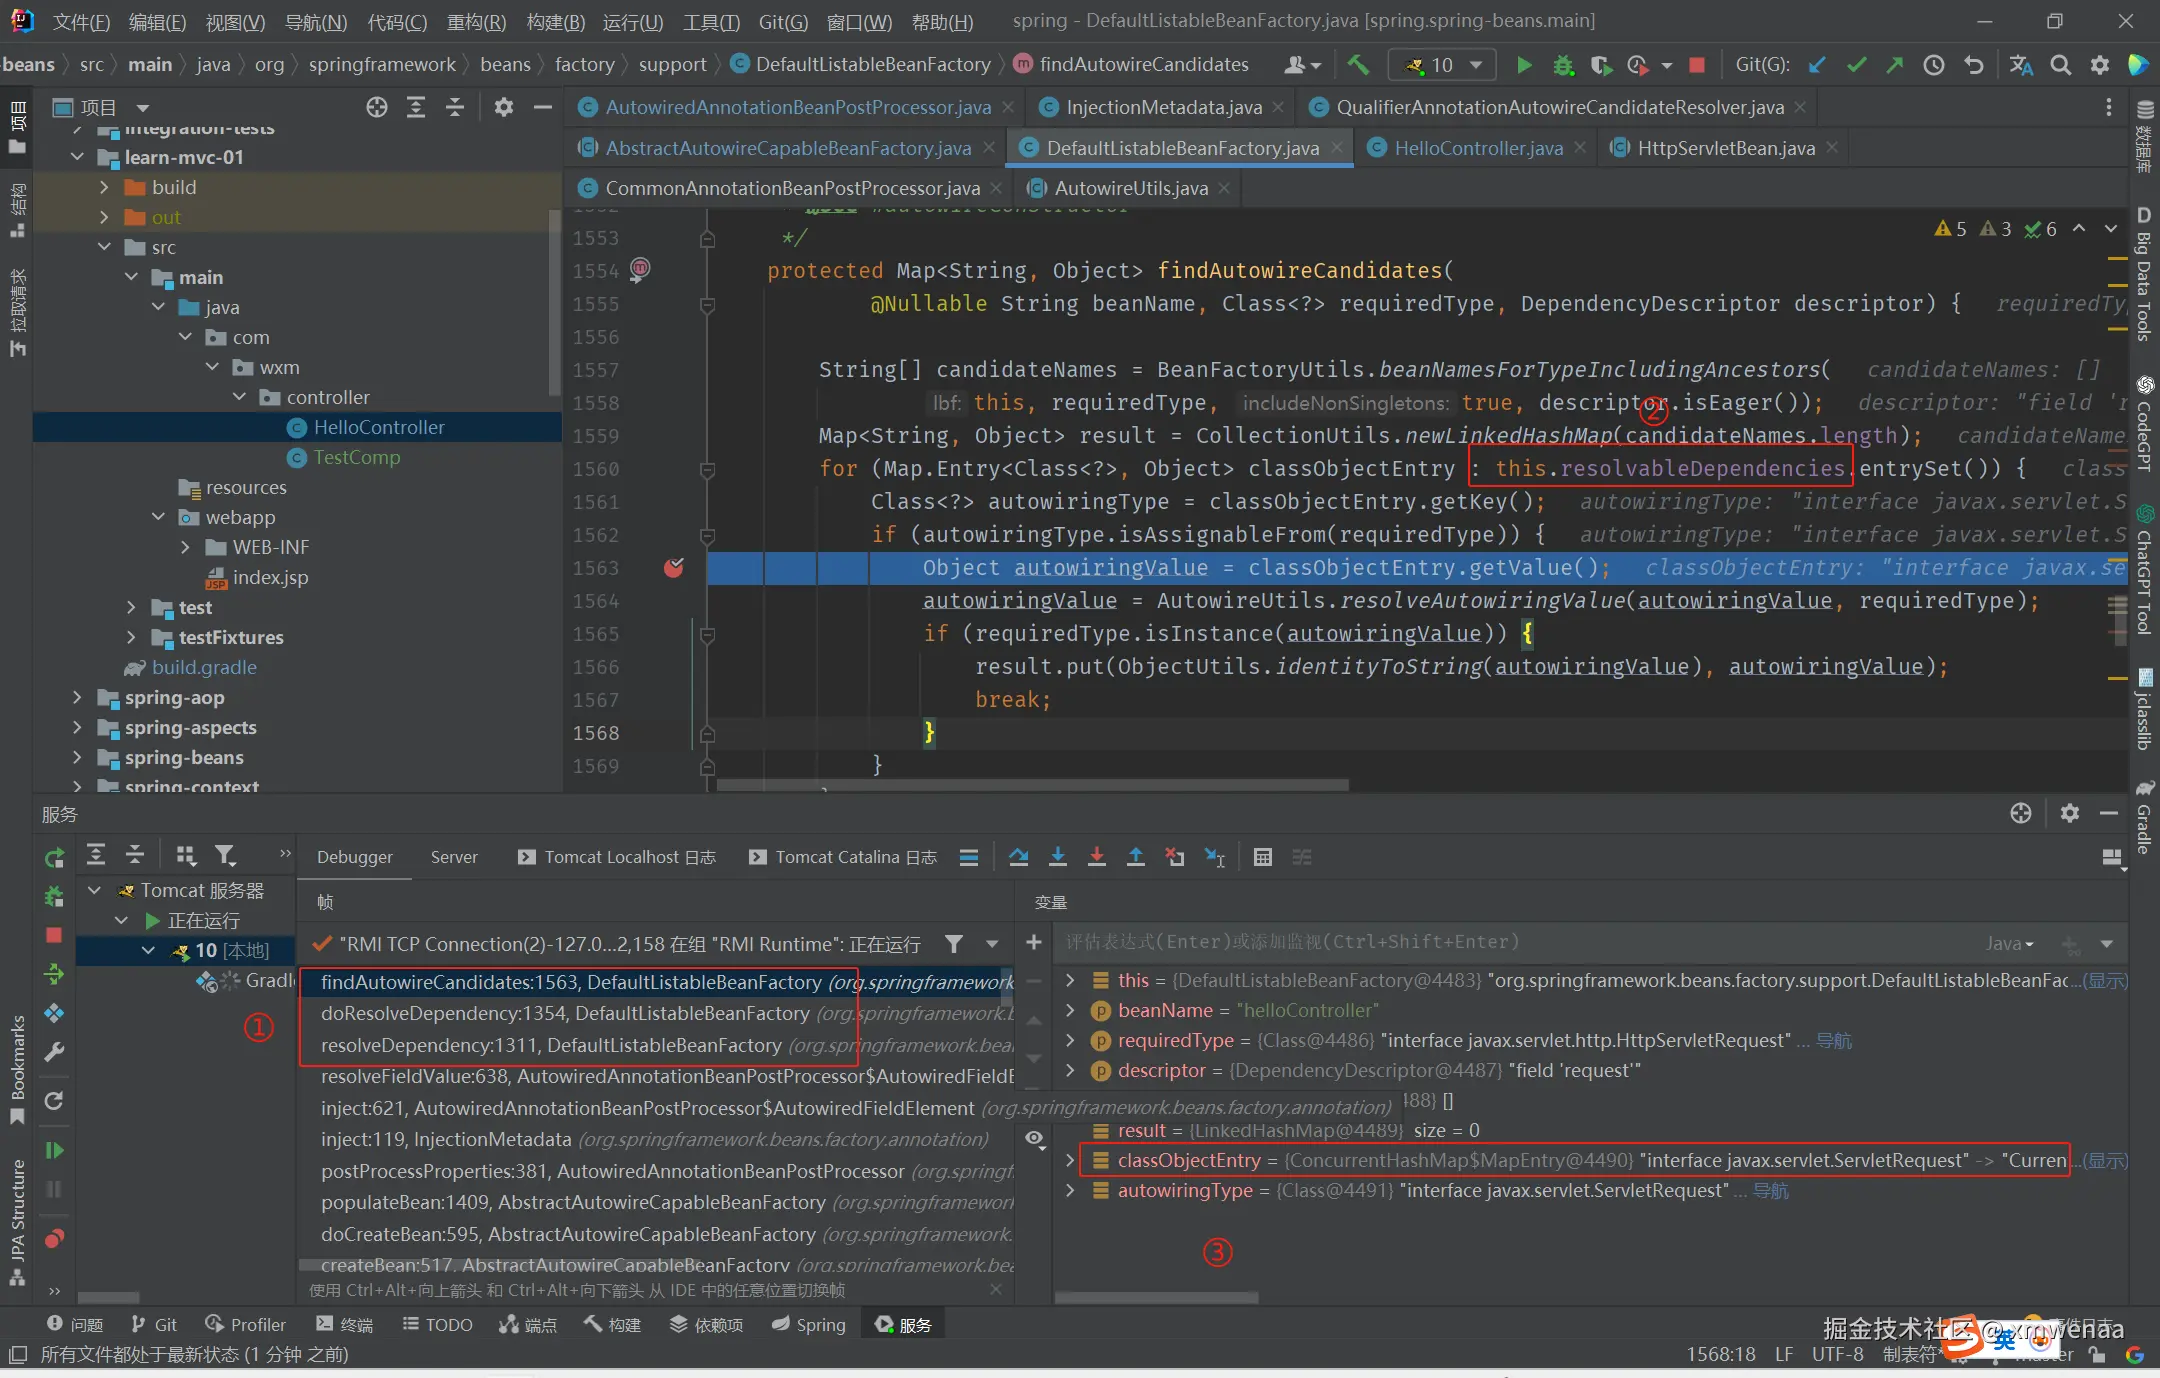Click Step Into debugger icon
Image resolution: width=2160 pixels, height=1378 pixels.
point(1057,857)
